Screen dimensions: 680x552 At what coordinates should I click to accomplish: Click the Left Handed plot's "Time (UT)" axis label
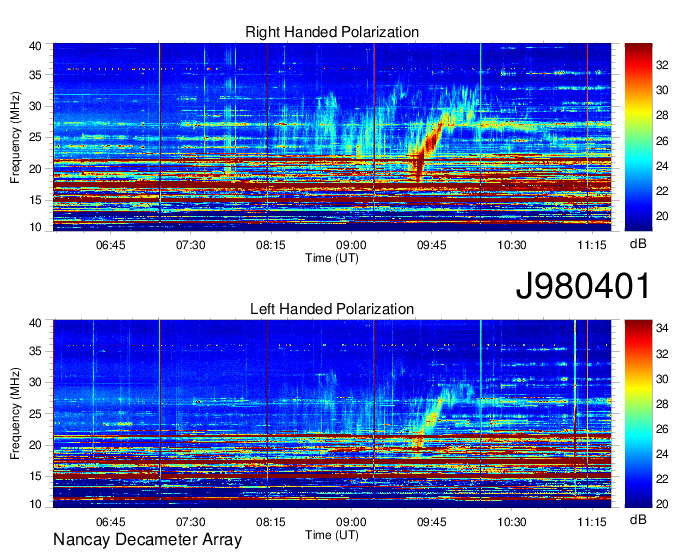click(x=332, y=535)
